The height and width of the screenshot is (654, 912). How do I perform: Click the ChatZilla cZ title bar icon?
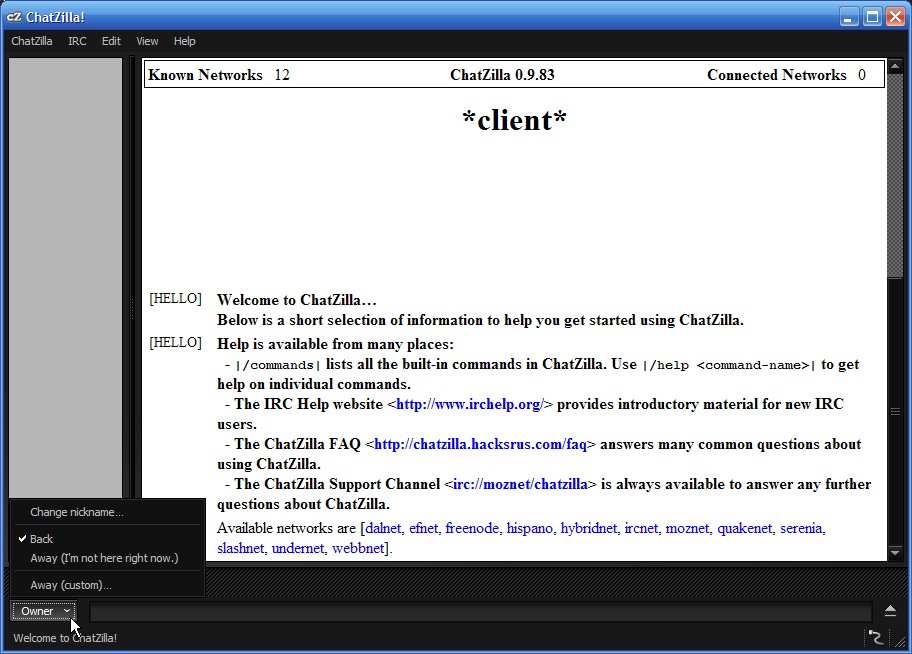(14, 17)
